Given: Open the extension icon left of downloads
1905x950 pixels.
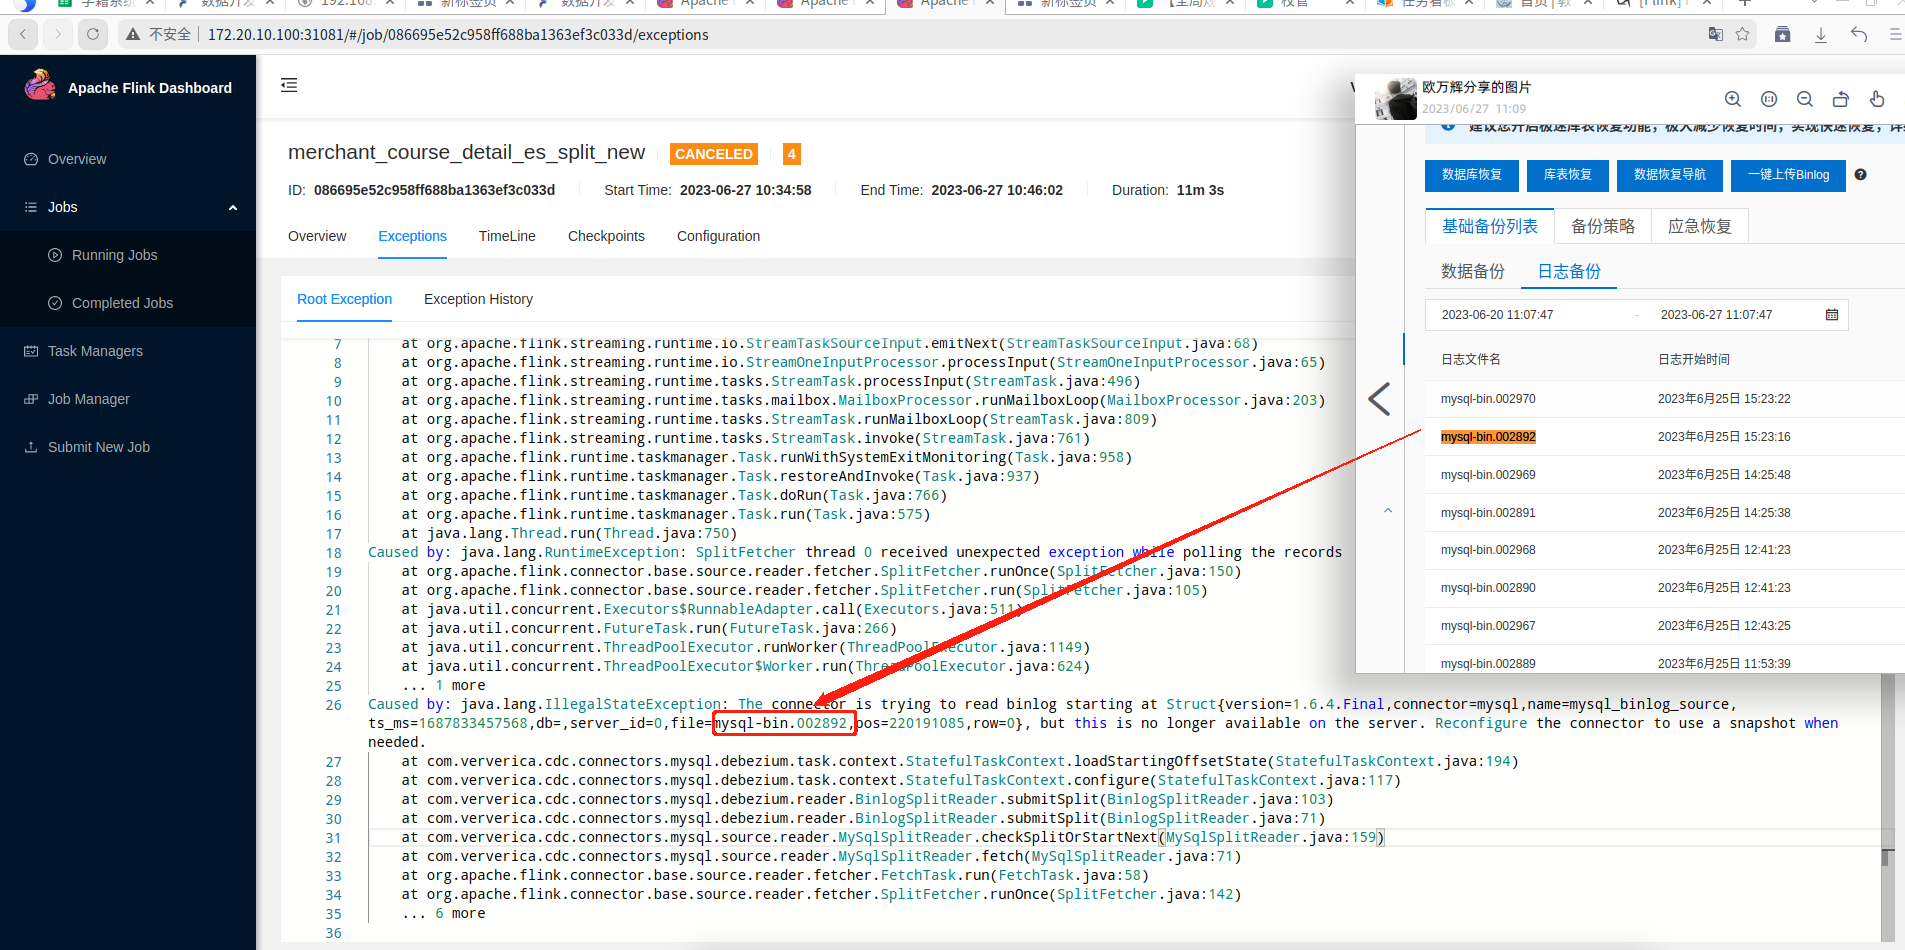Looking at the screenshot, I should coord(1782,34).
